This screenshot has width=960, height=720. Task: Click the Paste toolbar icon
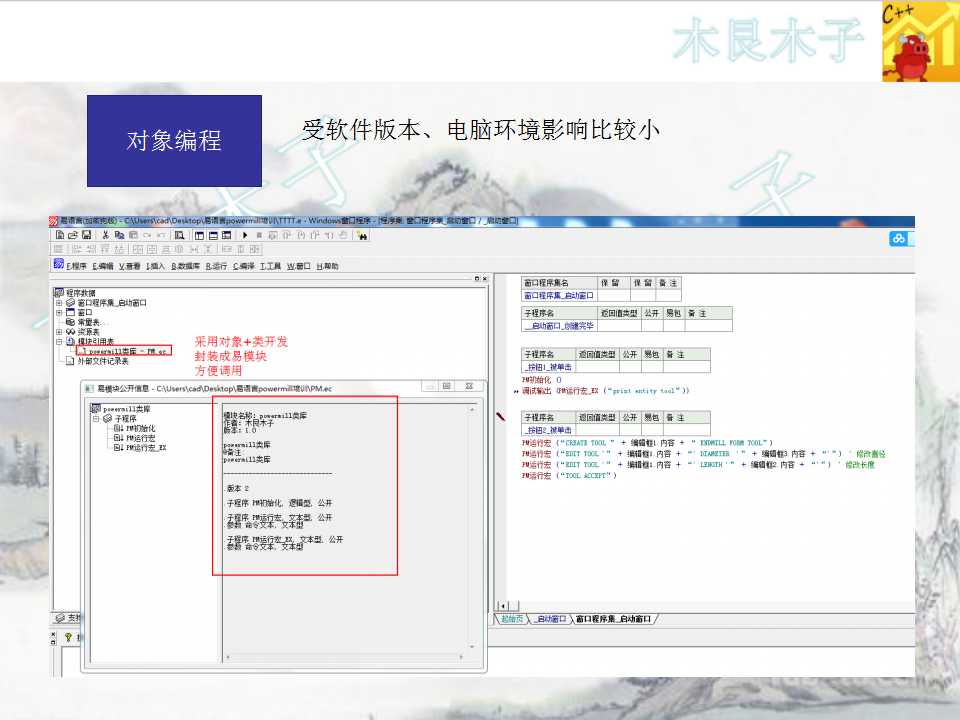point(133,235)
